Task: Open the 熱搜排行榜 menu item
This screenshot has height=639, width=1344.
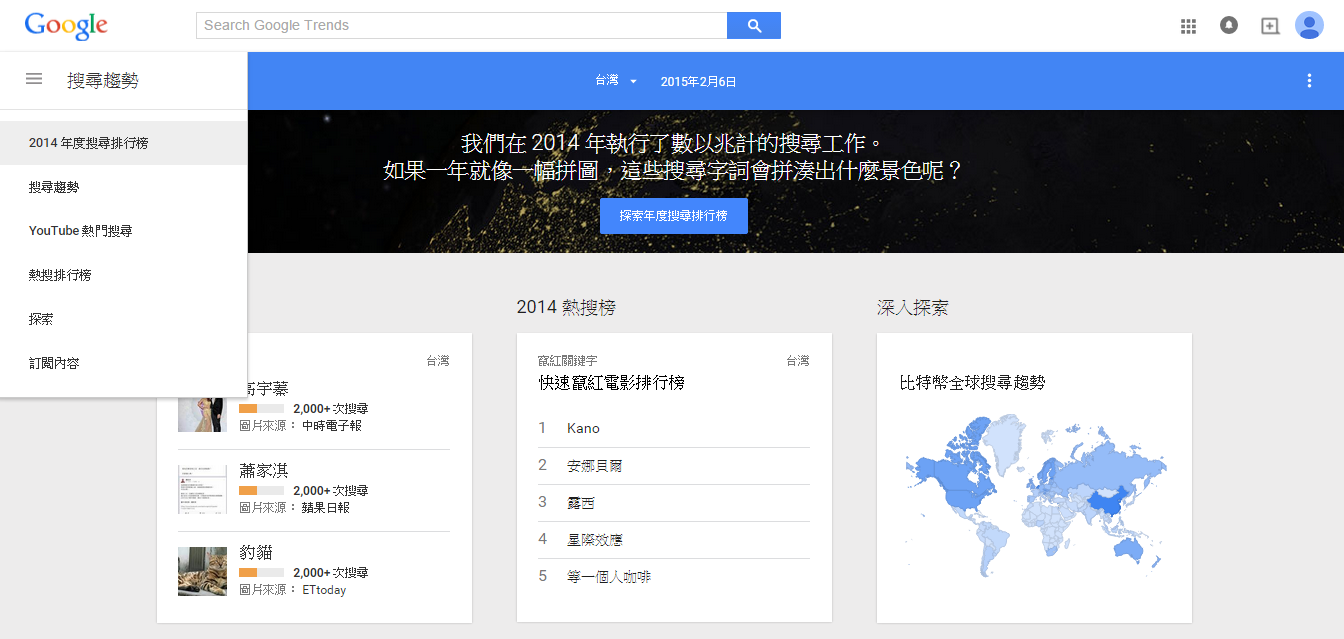Action: pos(124,275)
